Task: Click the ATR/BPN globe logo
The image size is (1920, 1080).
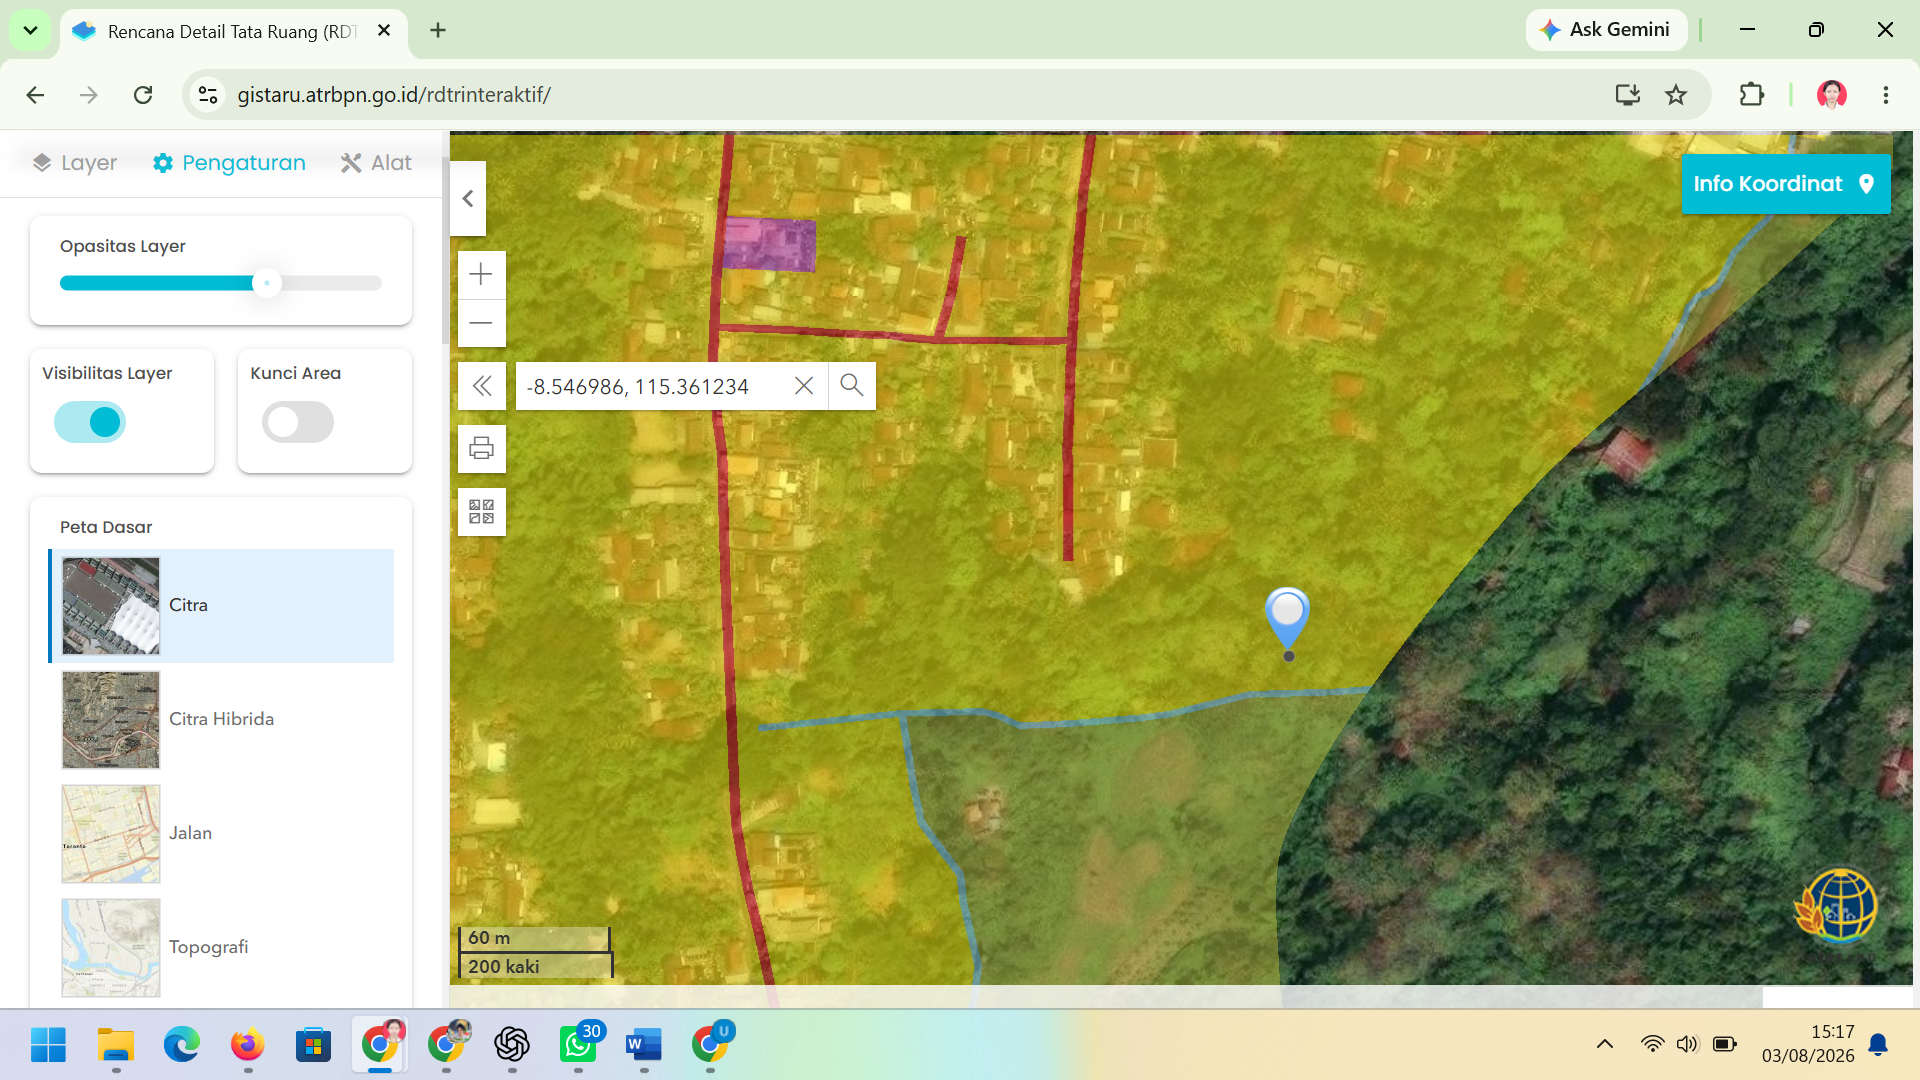Action: pyautogui.click(x=1838, y=905)
